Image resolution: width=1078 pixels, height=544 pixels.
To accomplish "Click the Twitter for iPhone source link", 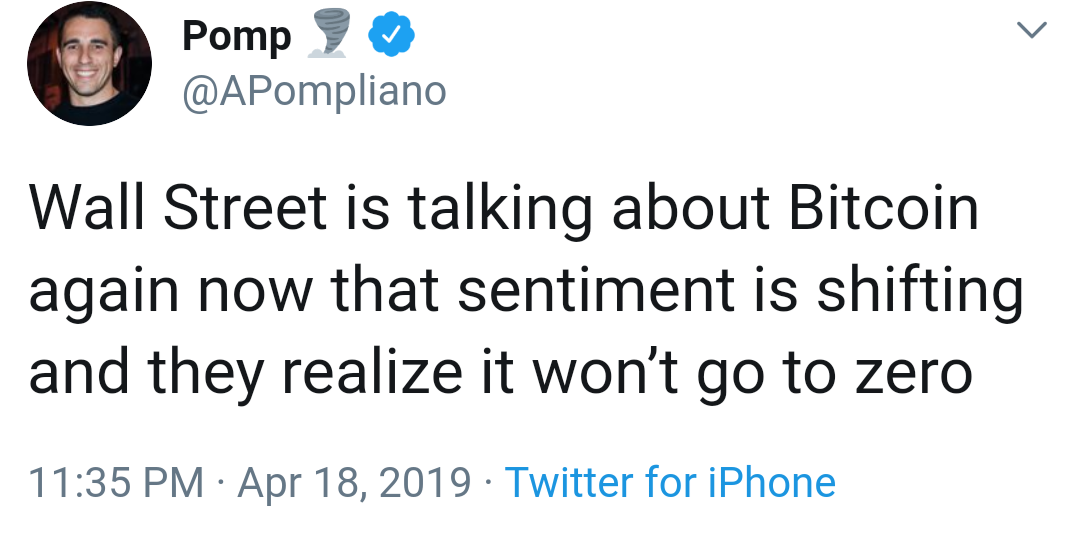I will click(x=670, y=482).
